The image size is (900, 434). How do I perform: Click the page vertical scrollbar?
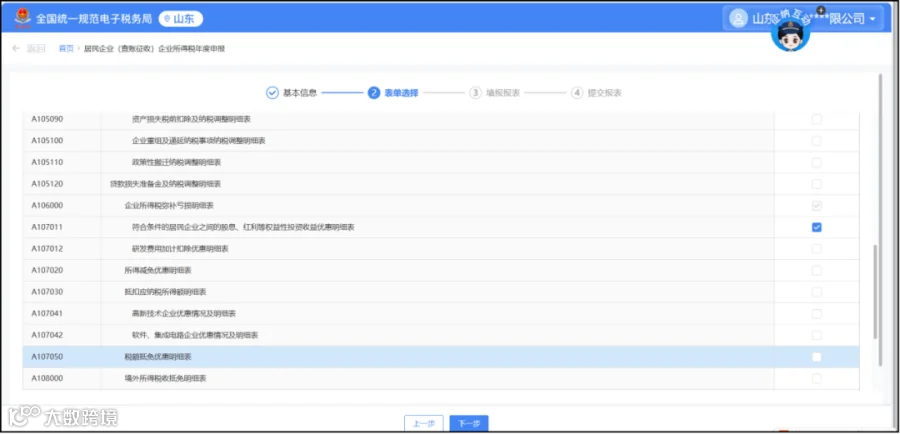pos(880,220)
